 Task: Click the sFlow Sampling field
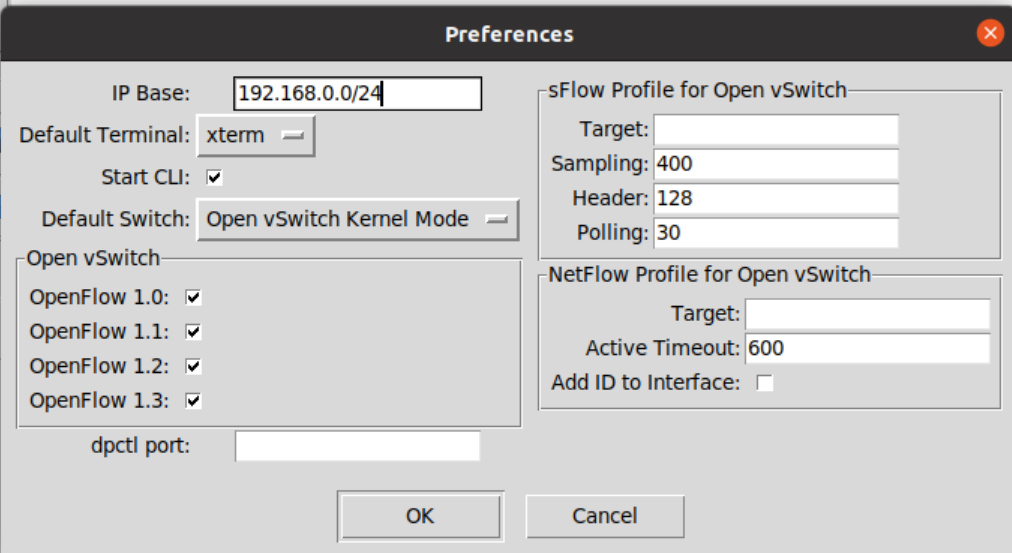(776, 164)
